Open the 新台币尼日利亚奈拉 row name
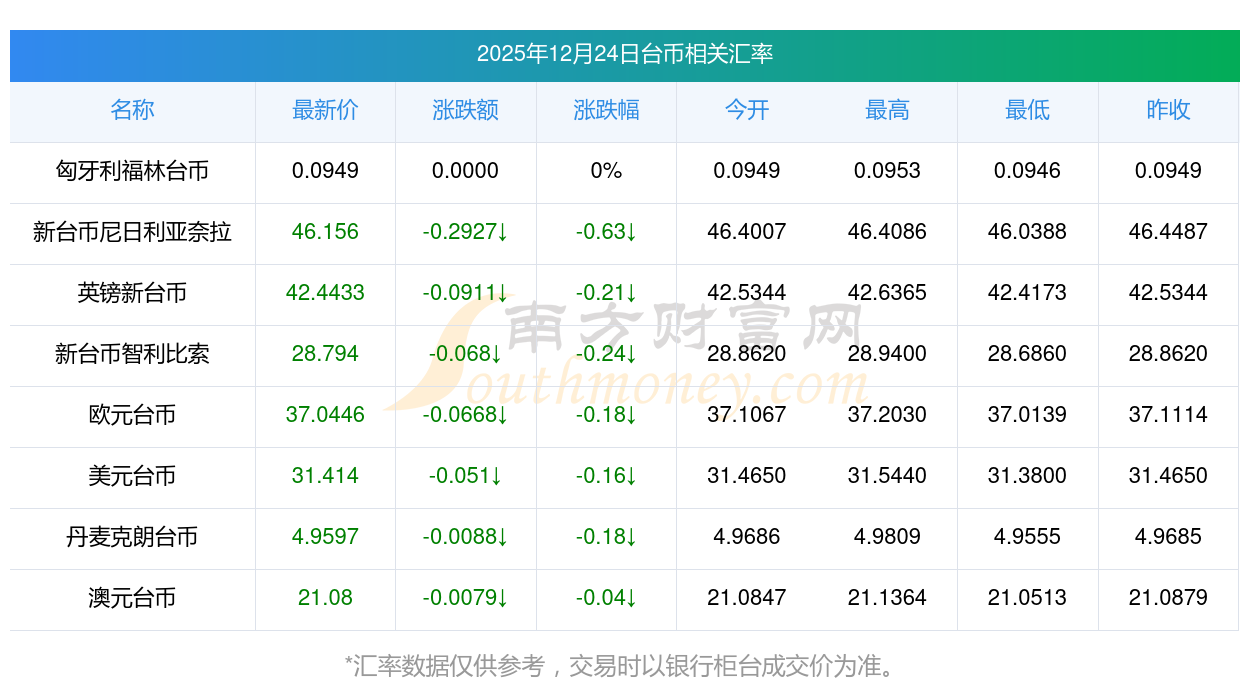 pyautogui.click(x=132, y=232)
